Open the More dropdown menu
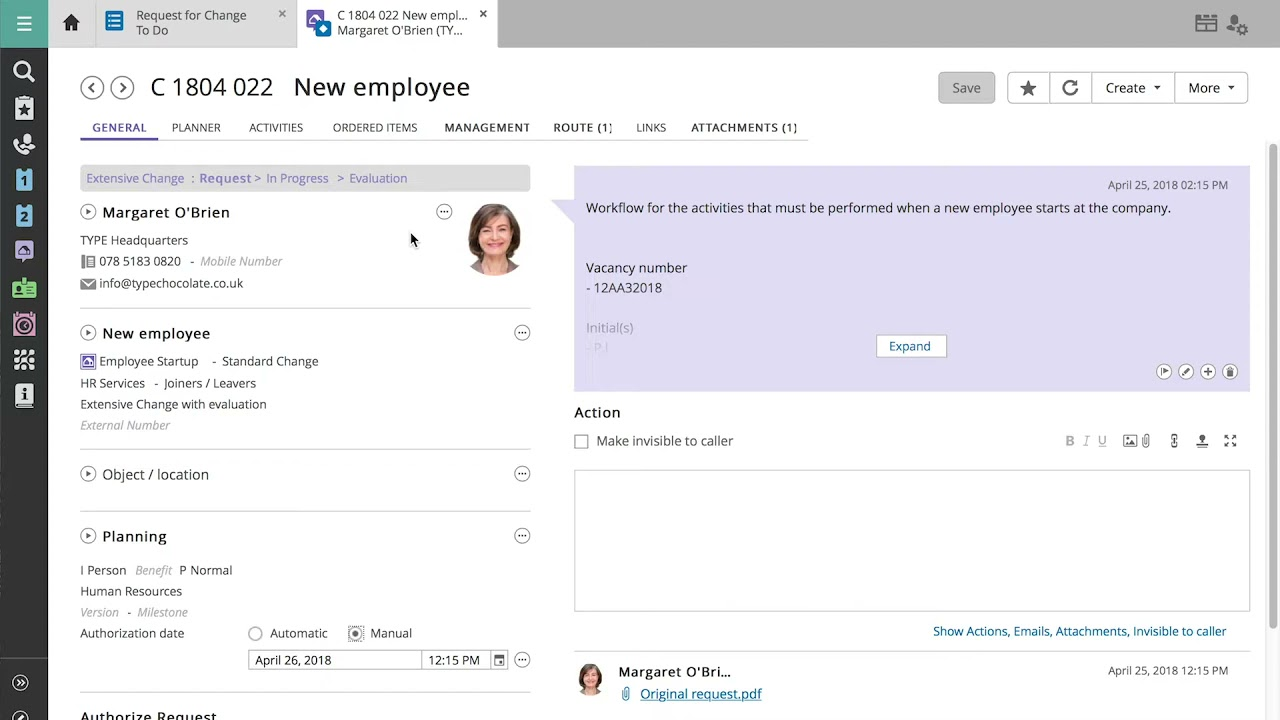The height and width of the screenshot is (720, 1280). point(1211,88)
